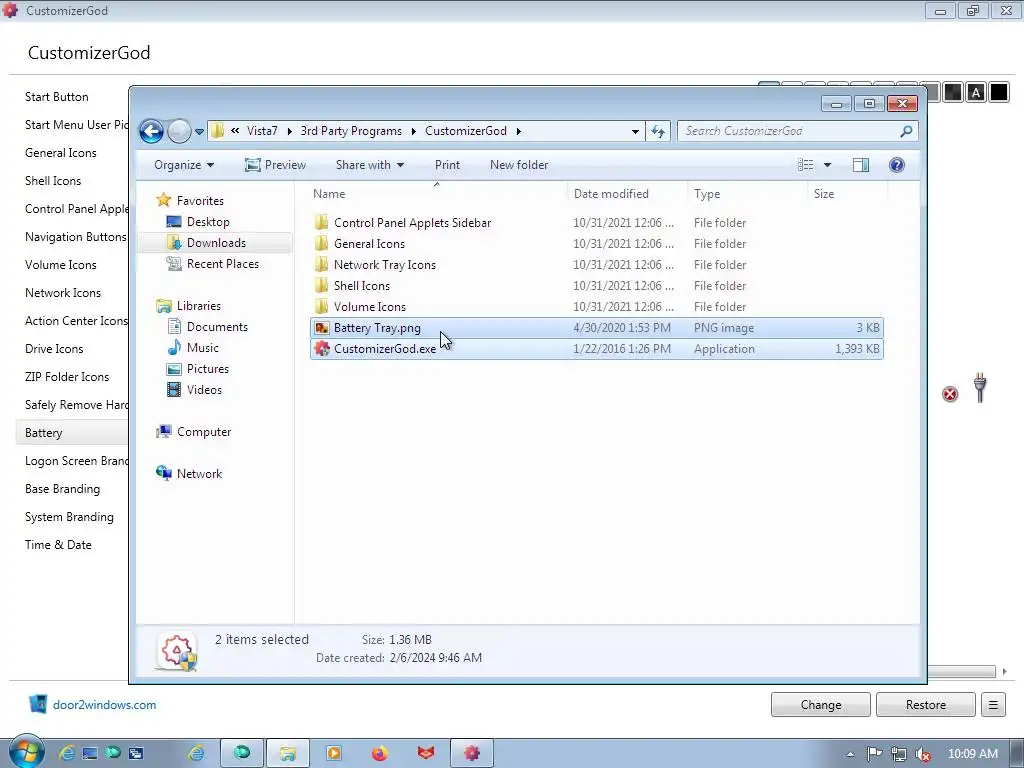The height and width of the screenshot is (768, 1024).
Task: Click the Refresh icon next to address bar
Action: [x=658, y=131]
